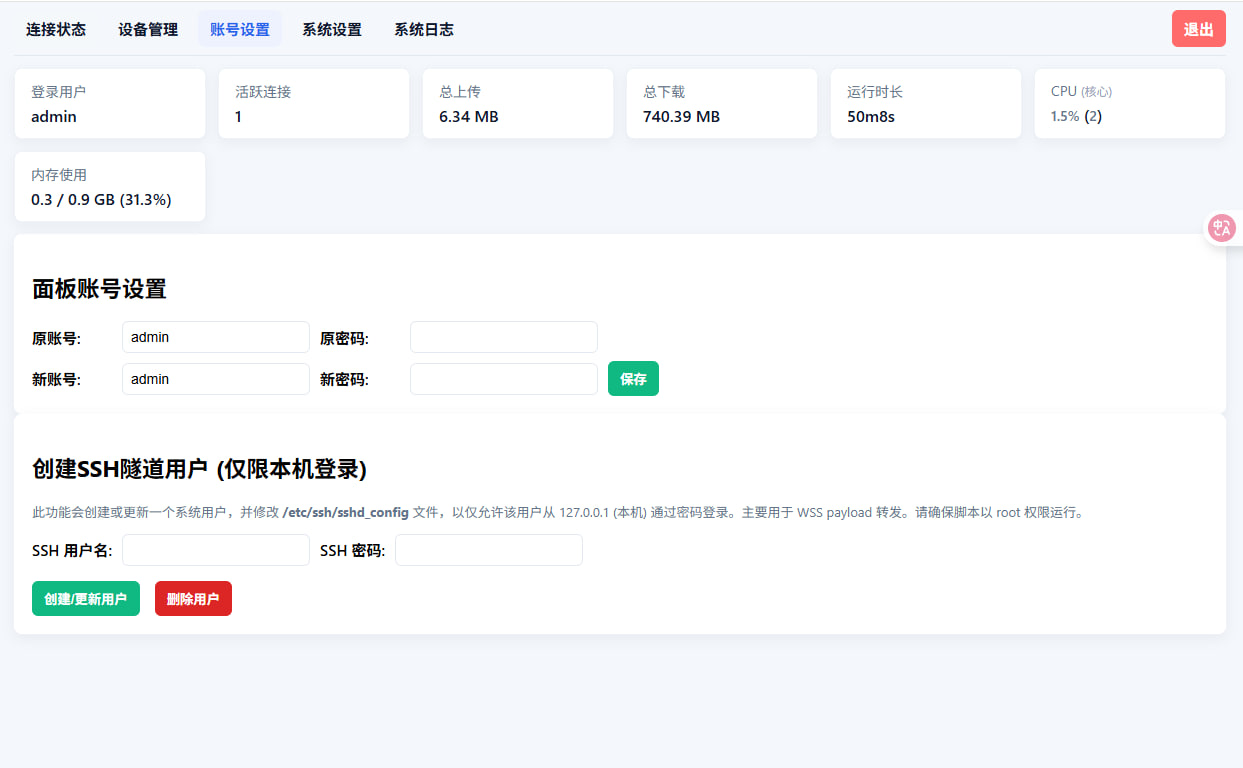Focus the SSH 用户名 field

point(215,550)
